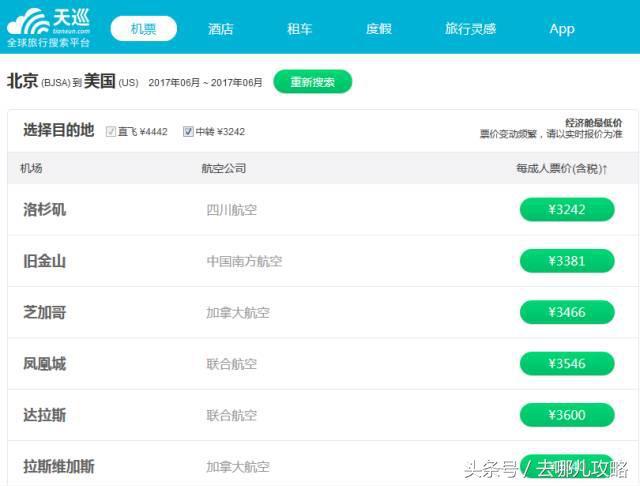Click the ¥3600 price for 达拉斯
Image resolution: width=640 pixels, height=486 pixels.
pyautogui.click(x=567, y=415)
